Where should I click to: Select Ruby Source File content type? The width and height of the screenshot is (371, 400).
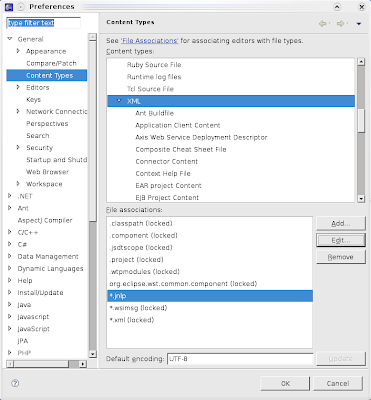click(x=154, y=65)
